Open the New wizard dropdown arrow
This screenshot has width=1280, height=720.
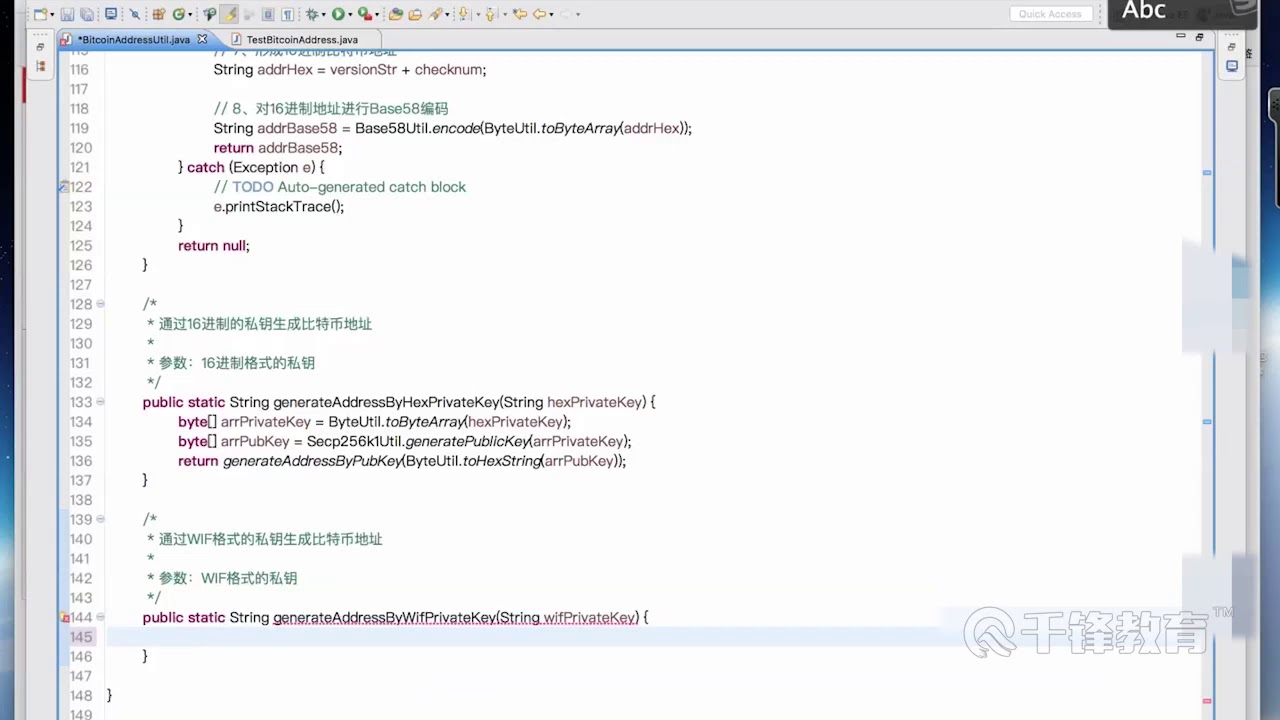52,15
